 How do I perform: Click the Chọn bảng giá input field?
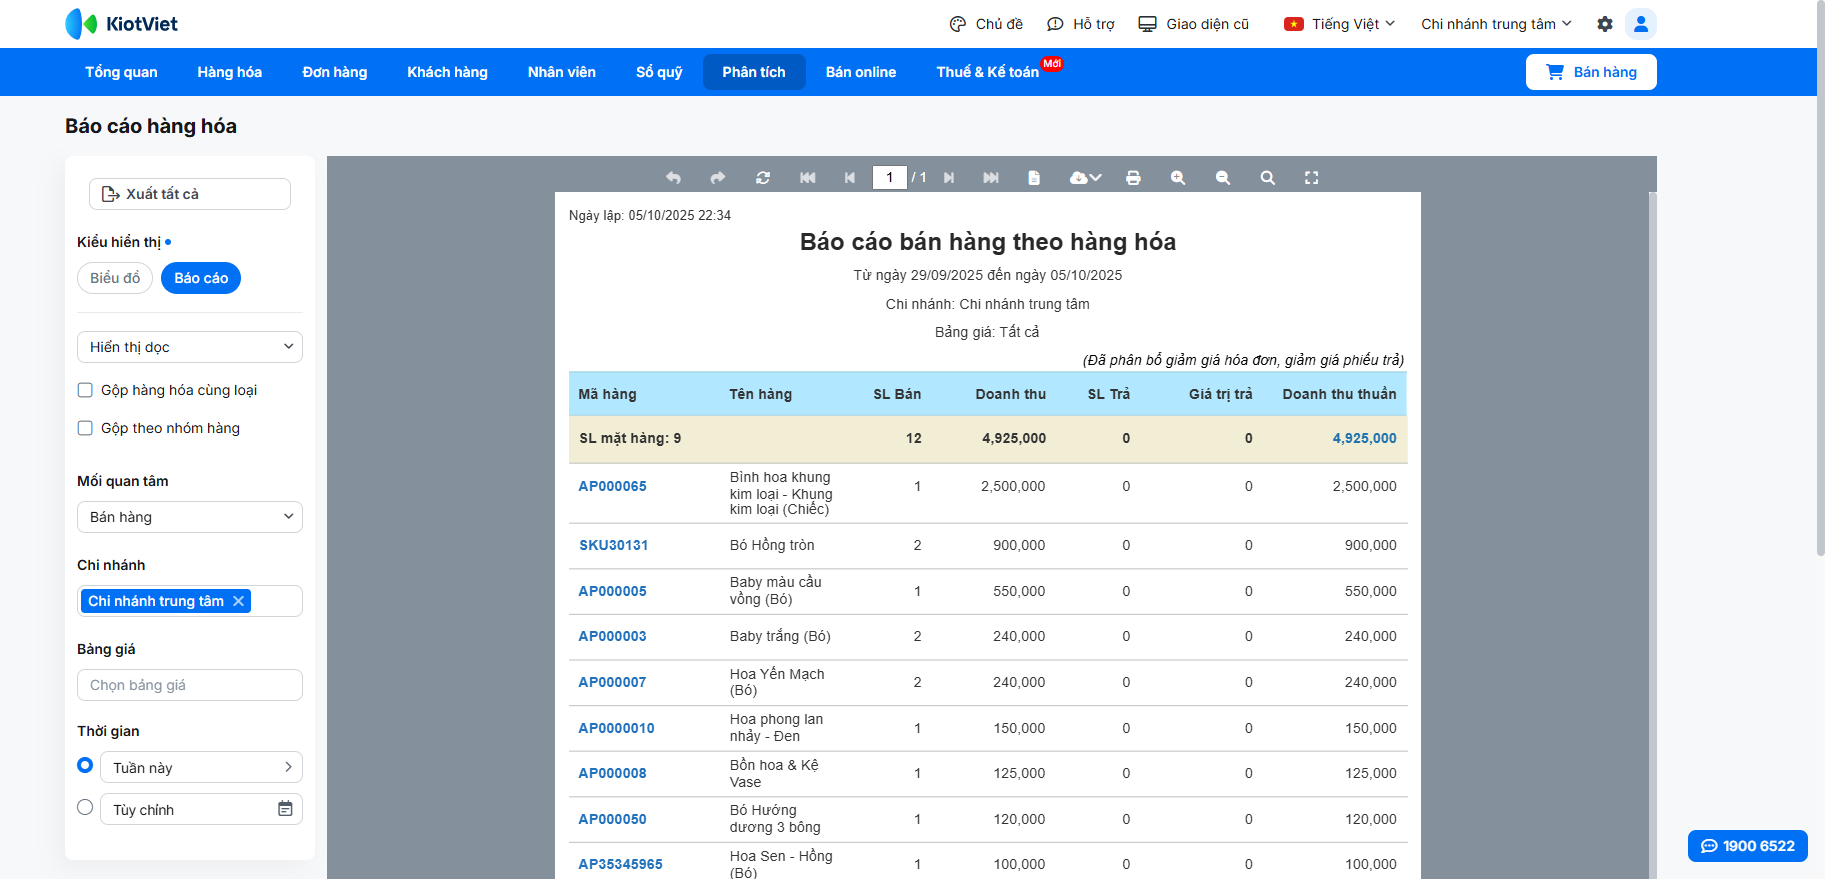coord(190,685)
